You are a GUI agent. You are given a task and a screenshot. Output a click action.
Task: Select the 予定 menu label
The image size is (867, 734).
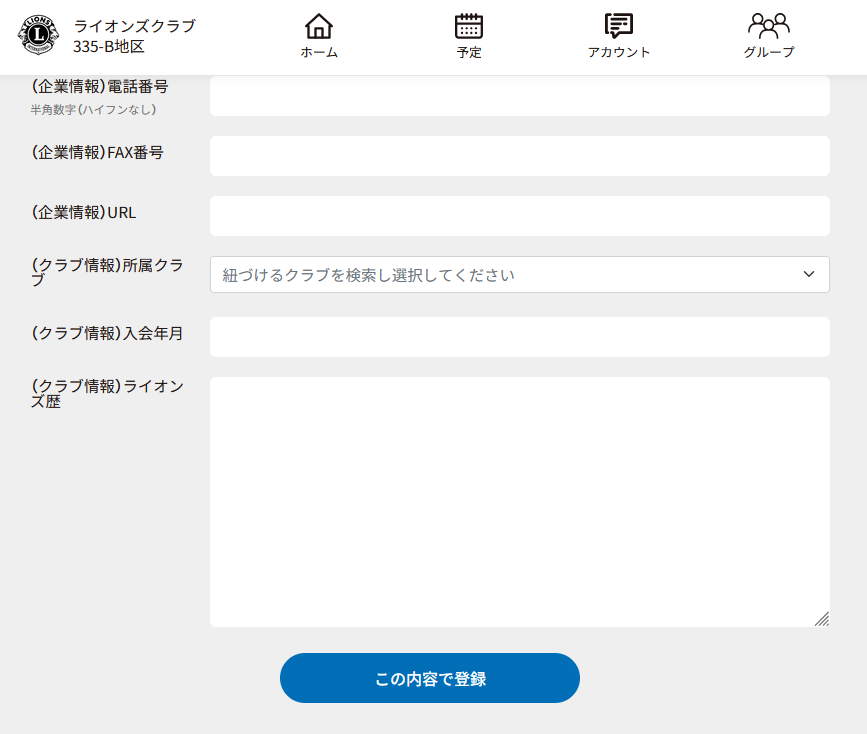point(469,53)
